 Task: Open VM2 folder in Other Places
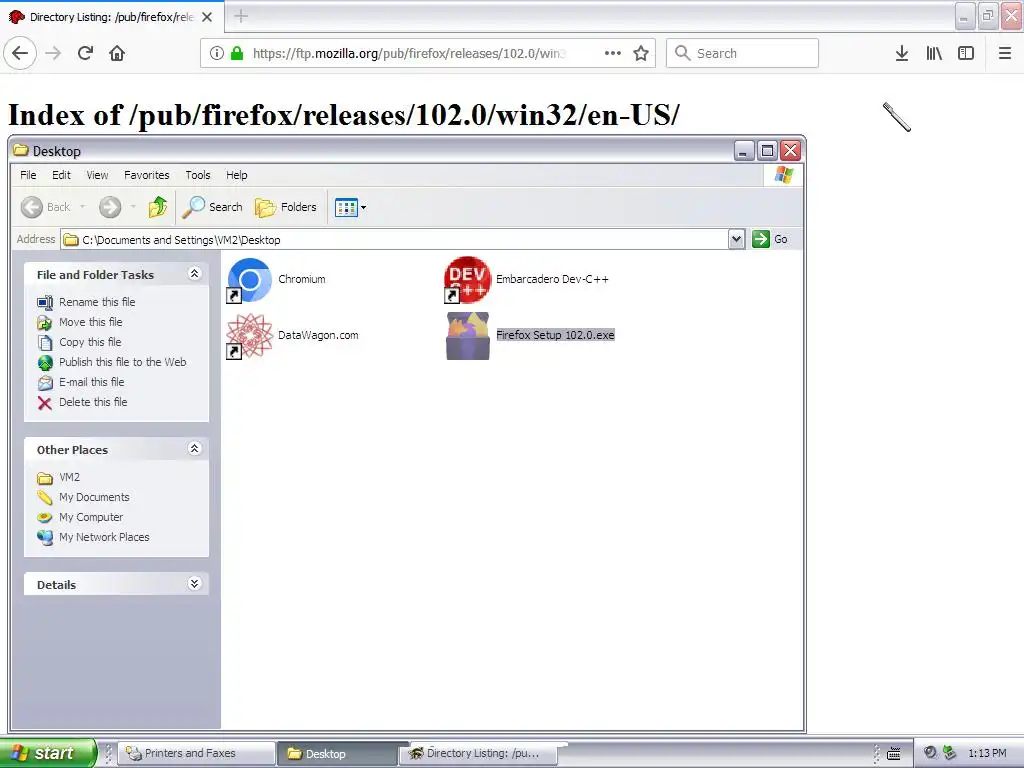pyautogui.click(x=70, y=477)
